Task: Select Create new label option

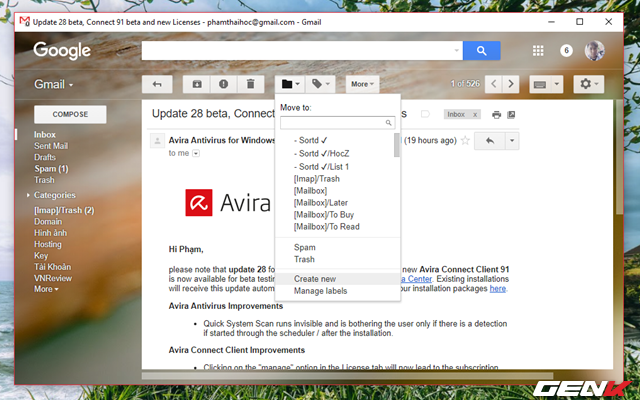Action: pyautogui.click(x=338, y=279)
